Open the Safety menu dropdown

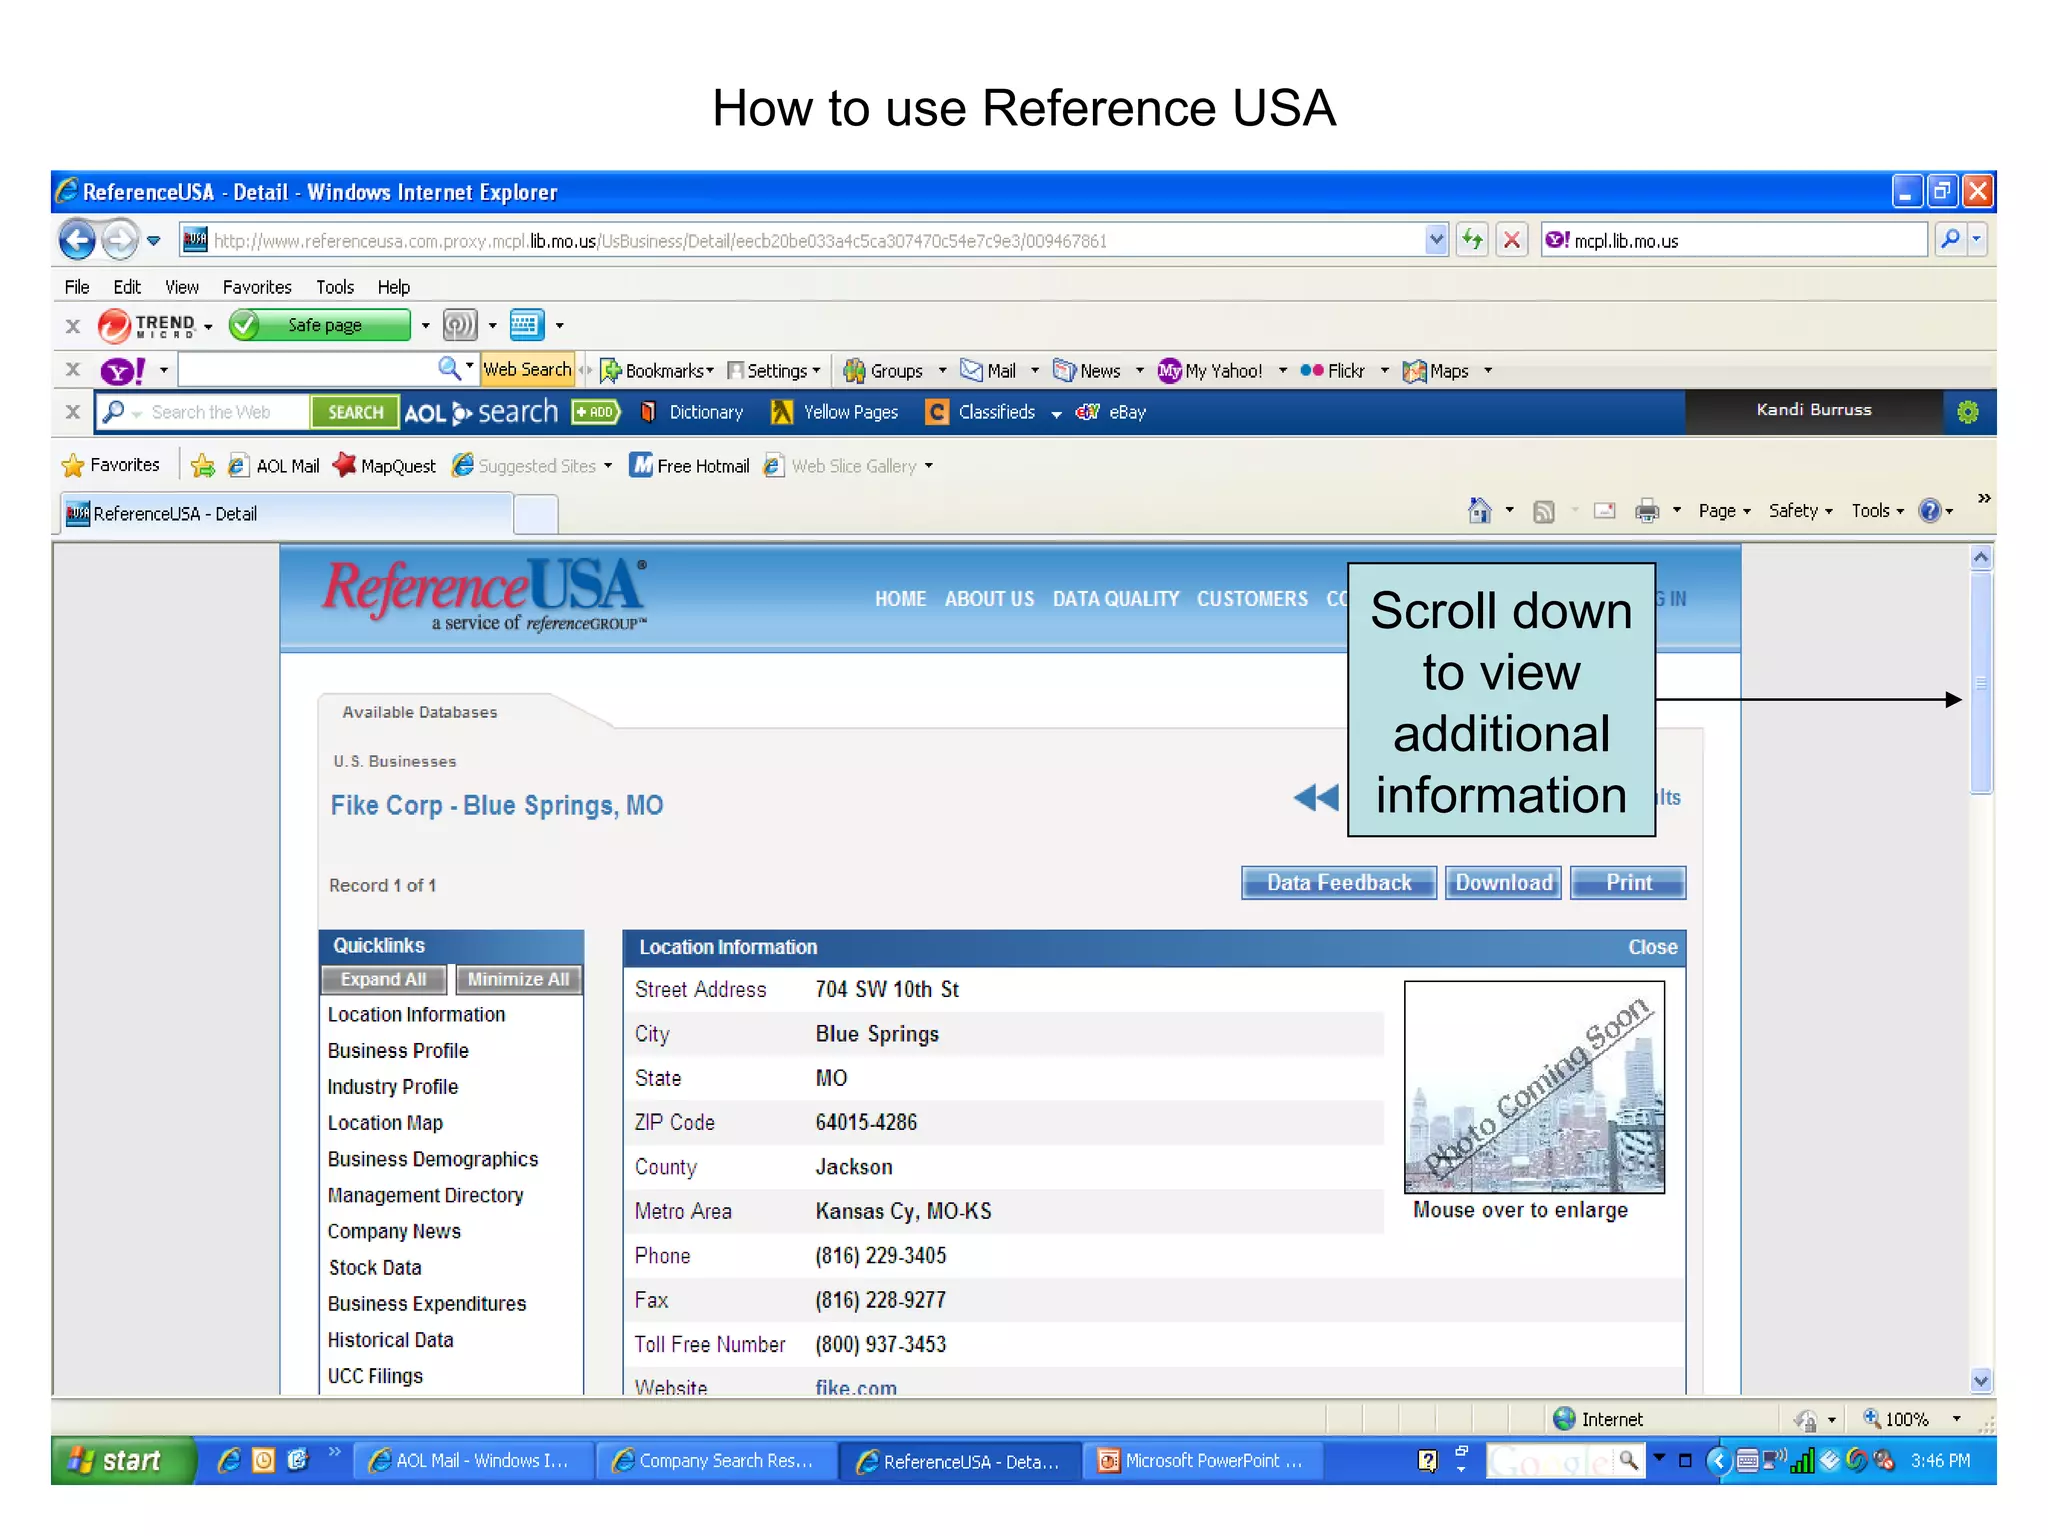pos(1801,511)
